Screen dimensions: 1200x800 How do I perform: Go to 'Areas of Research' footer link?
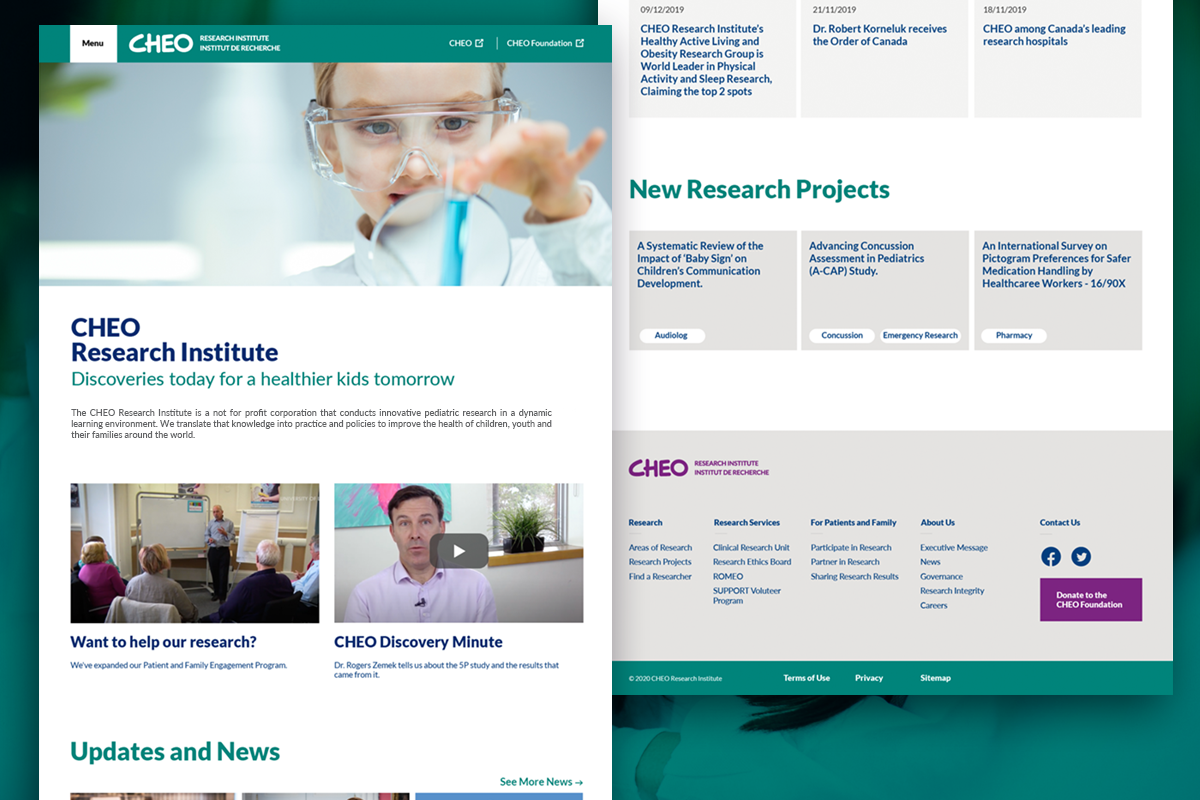660,548
